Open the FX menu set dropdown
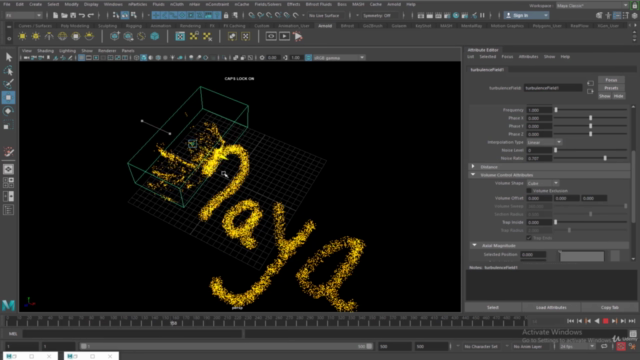 (23, 16)
